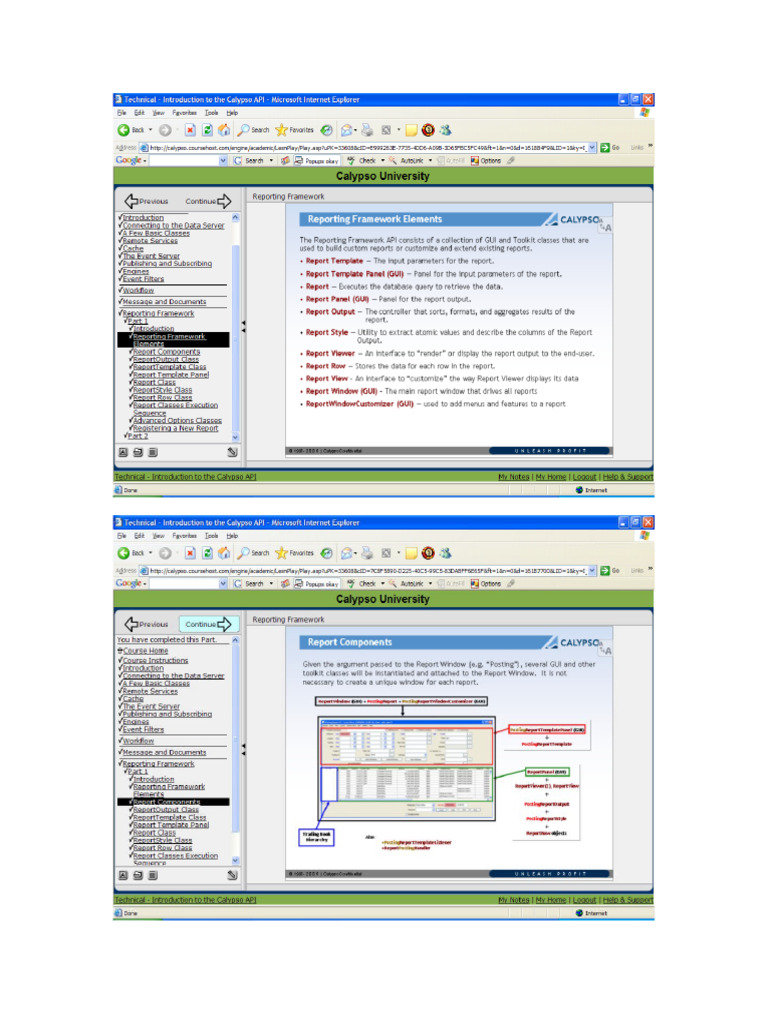
Task: Click the Back button in the upper window
Action: [x=130, y=130]
